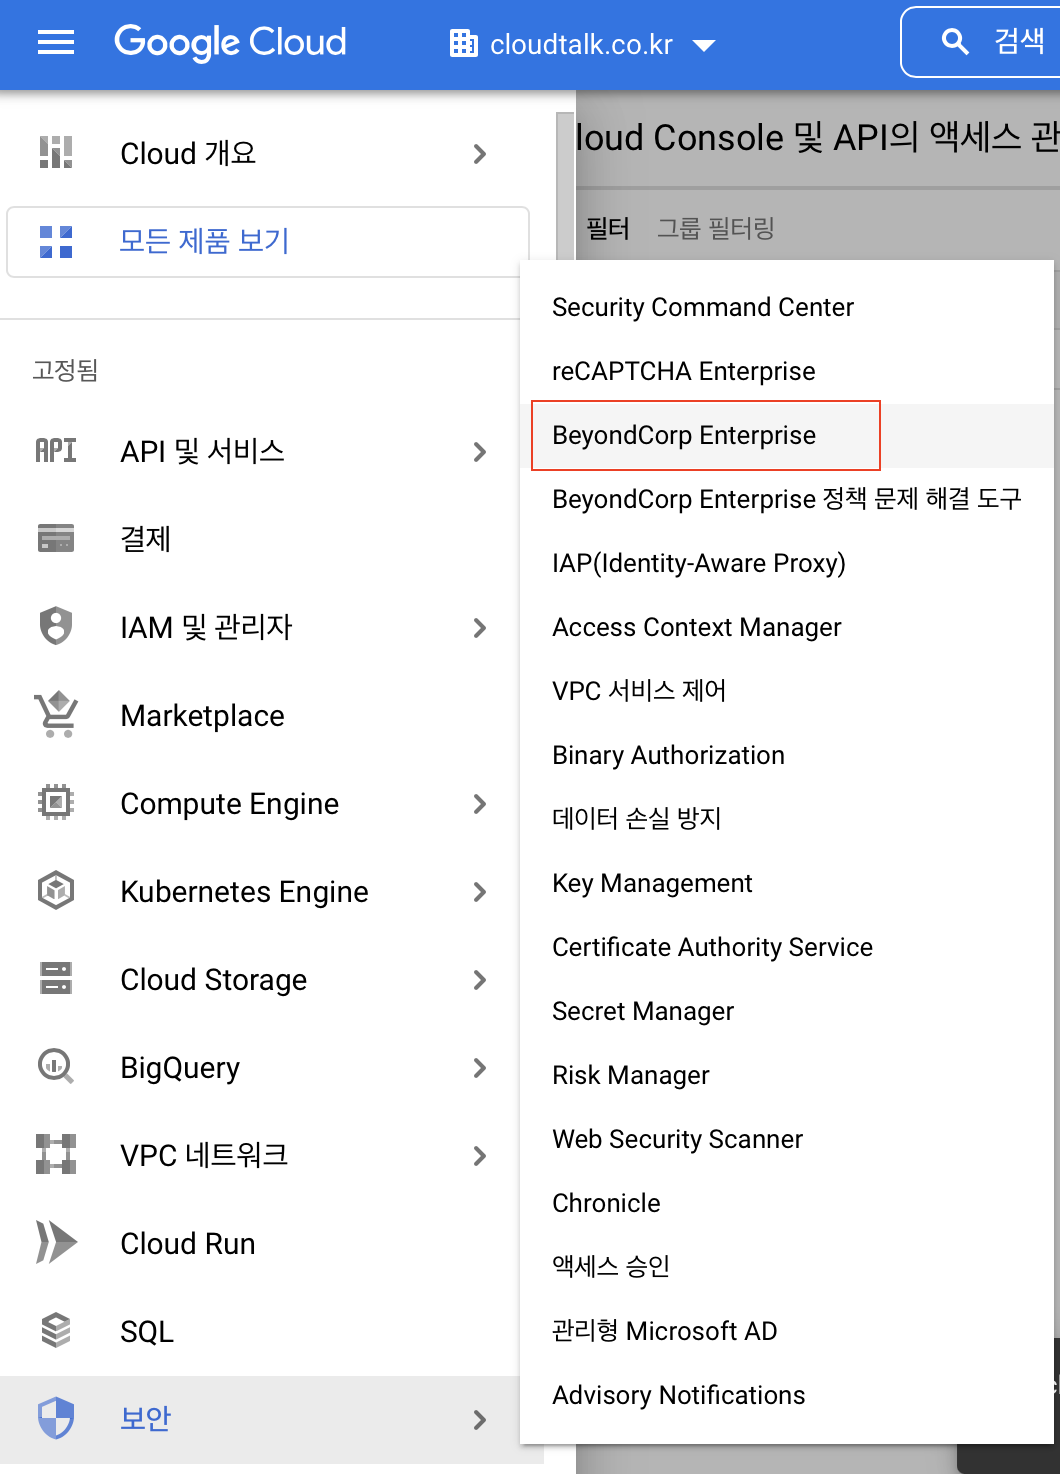Click the API 및 서비스 icon

pos(56,451)
